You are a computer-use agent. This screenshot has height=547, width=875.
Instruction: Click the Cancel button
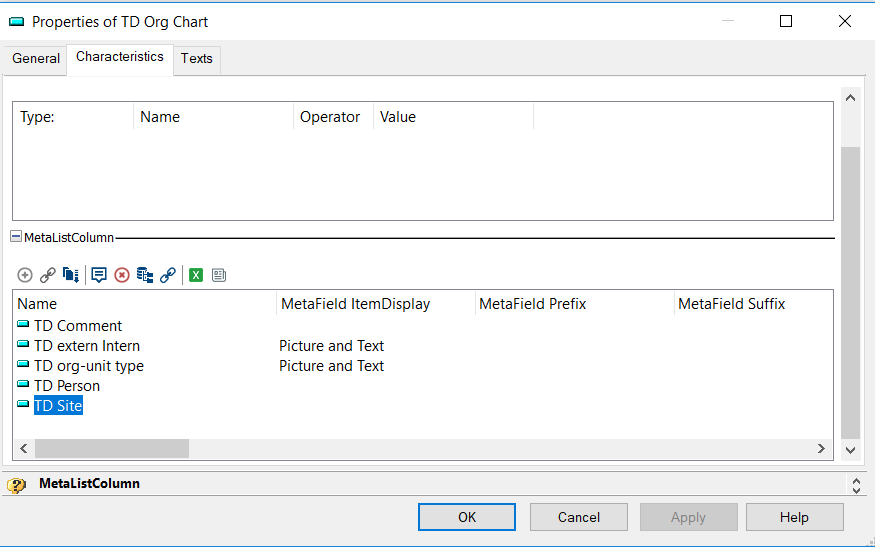578,517
